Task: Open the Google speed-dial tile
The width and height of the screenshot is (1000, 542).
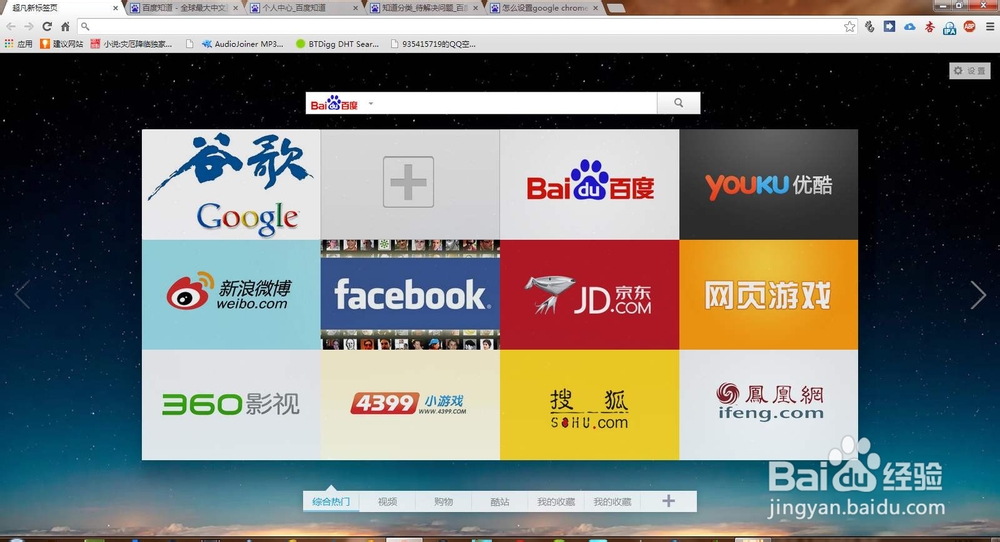Action: 231,185
